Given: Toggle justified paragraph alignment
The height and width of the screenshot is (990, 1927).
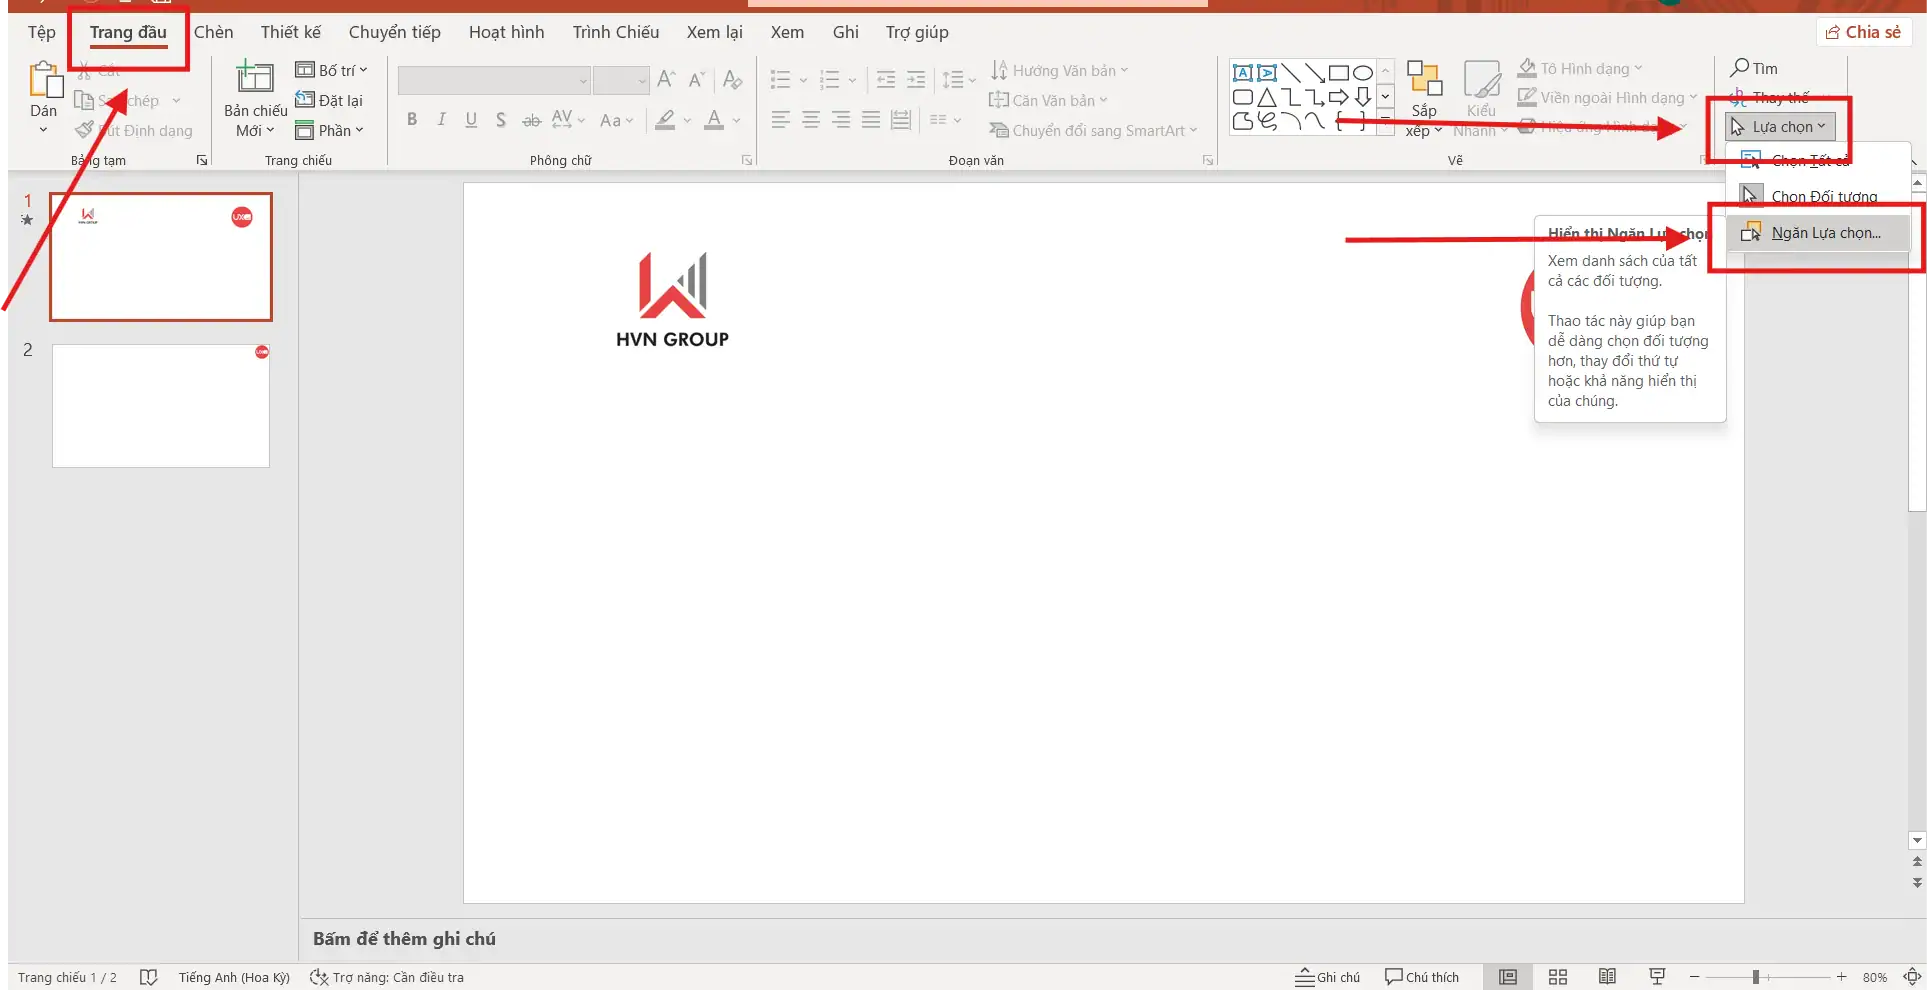Looking at the screenshot, I should (x=870, y=120).
